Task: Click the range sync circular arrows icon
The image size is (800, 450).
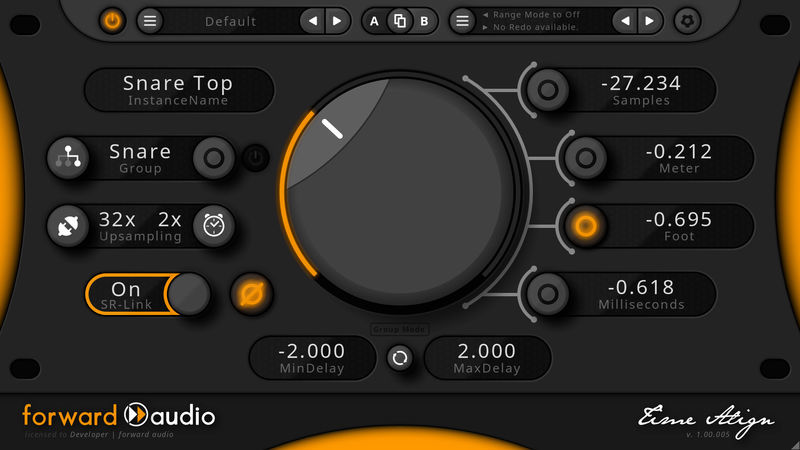Action: pos(400,358)
